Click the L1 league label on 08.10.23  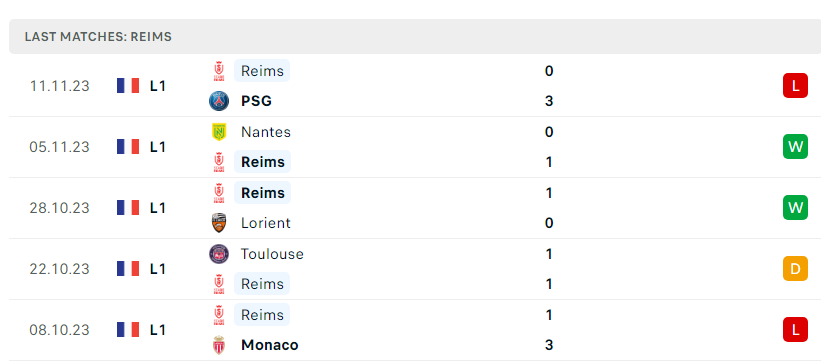[x=158, y=330]
